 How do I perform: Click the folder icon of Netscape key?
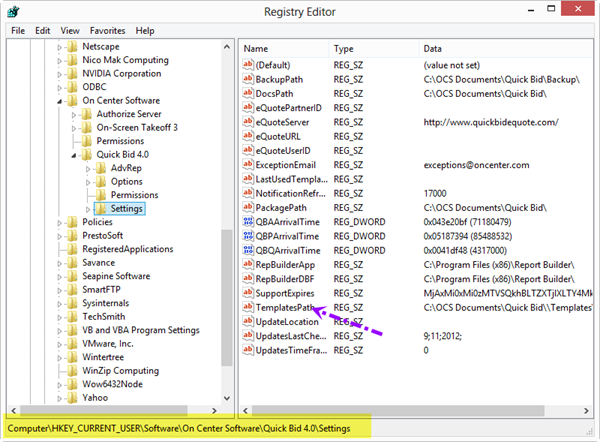pyautogui.click(x=72, y=47)
